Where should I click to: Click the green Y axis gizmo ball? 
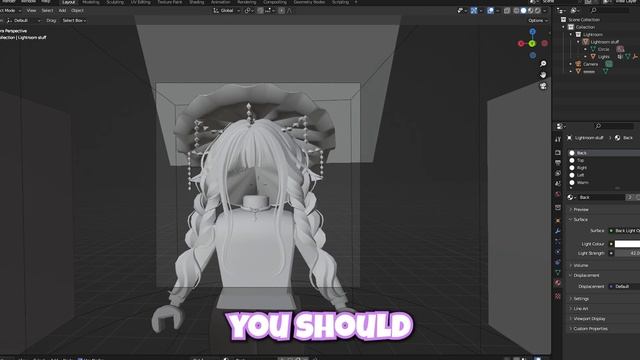tap(532, 43)
